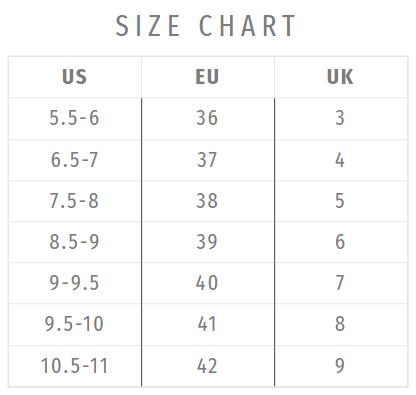Click US size 7.5-8 cell
The width and height of the screenshot is (416, 395).
pyautogui.click(x=75, y=201)
